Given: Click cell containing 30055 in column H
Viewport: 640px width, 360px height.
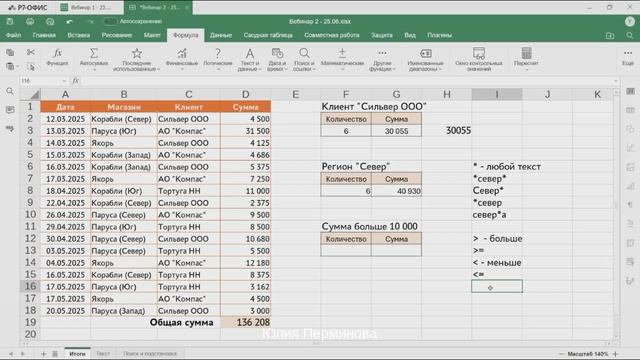Looking at the screenshot, I should pos(447,131).
